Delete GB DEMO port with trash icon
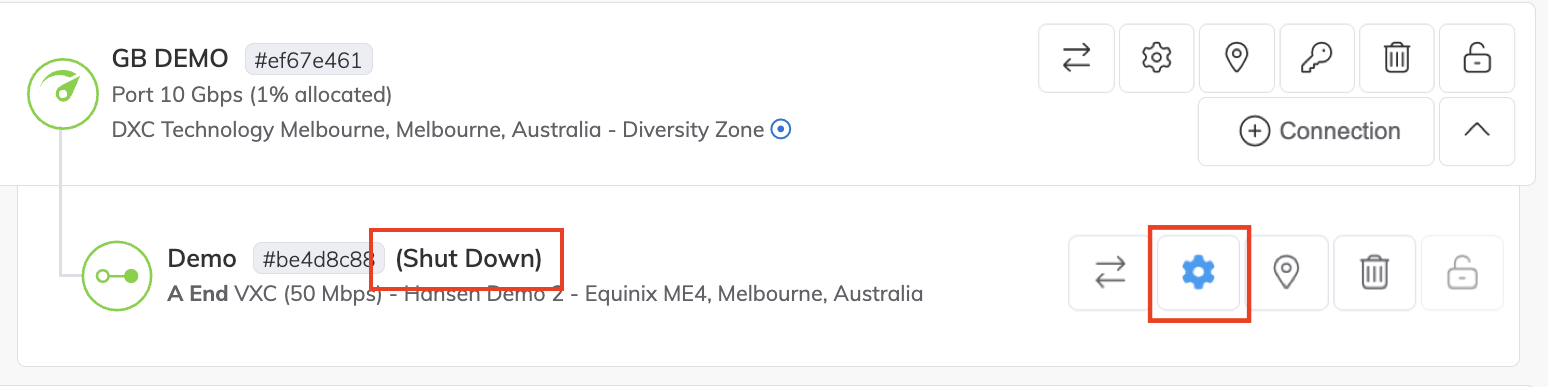Screen dimensions: 1548x387 (x=1396, y=59)
